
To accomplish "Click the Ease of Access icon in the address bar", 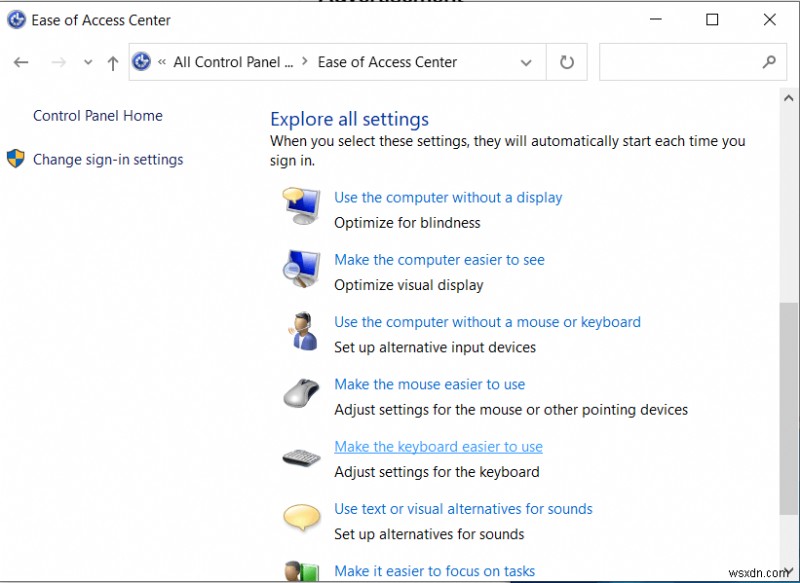I will coord(141,61).
